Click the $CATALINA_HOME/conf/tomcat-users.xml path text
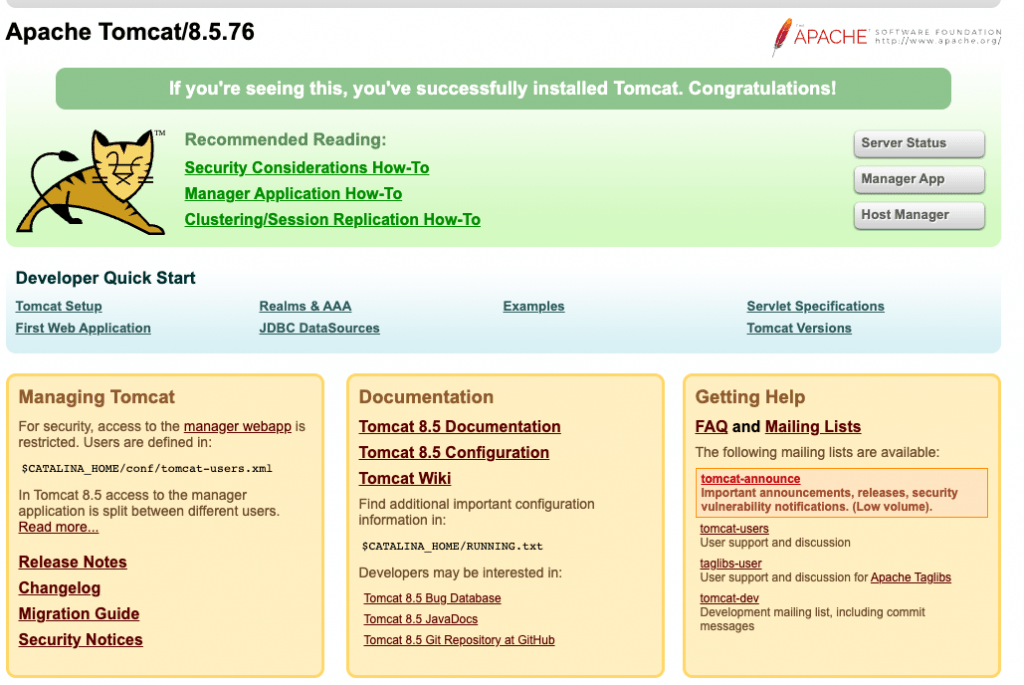Viewport: 1024px width, 685px height. 147,469
